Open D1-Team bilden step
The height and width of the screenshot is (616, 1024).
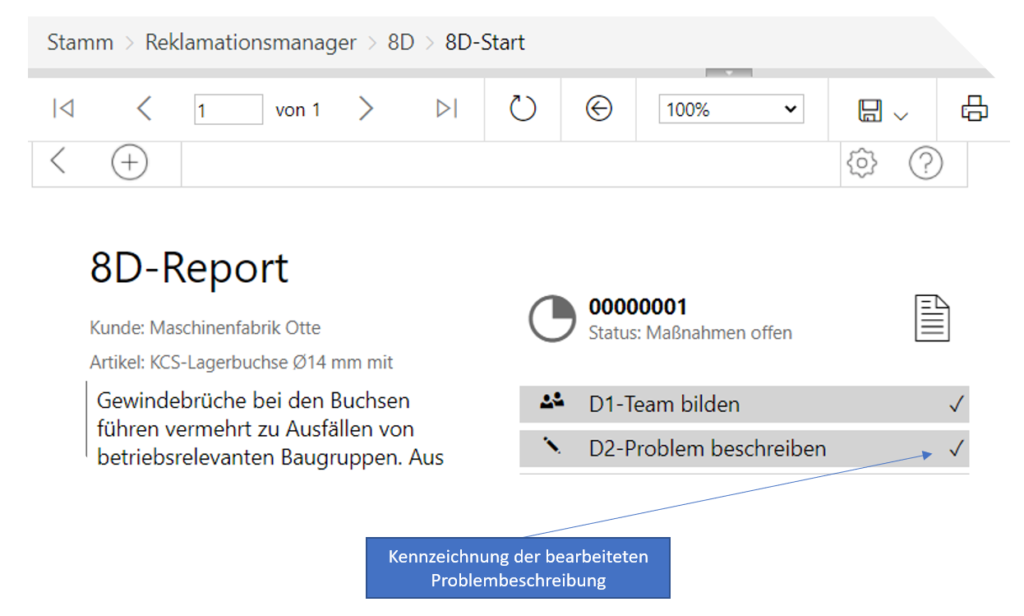pyautogui.click(x=744, y=404)
